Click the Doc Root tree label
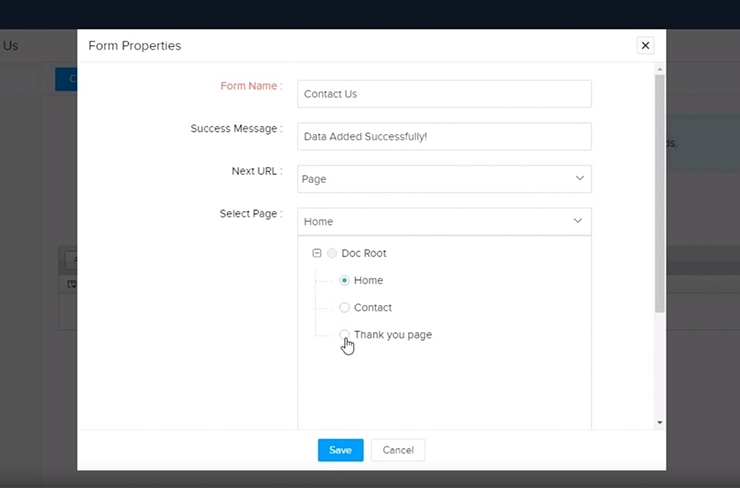Screen dimensions: 740x488 click(363, 254)
